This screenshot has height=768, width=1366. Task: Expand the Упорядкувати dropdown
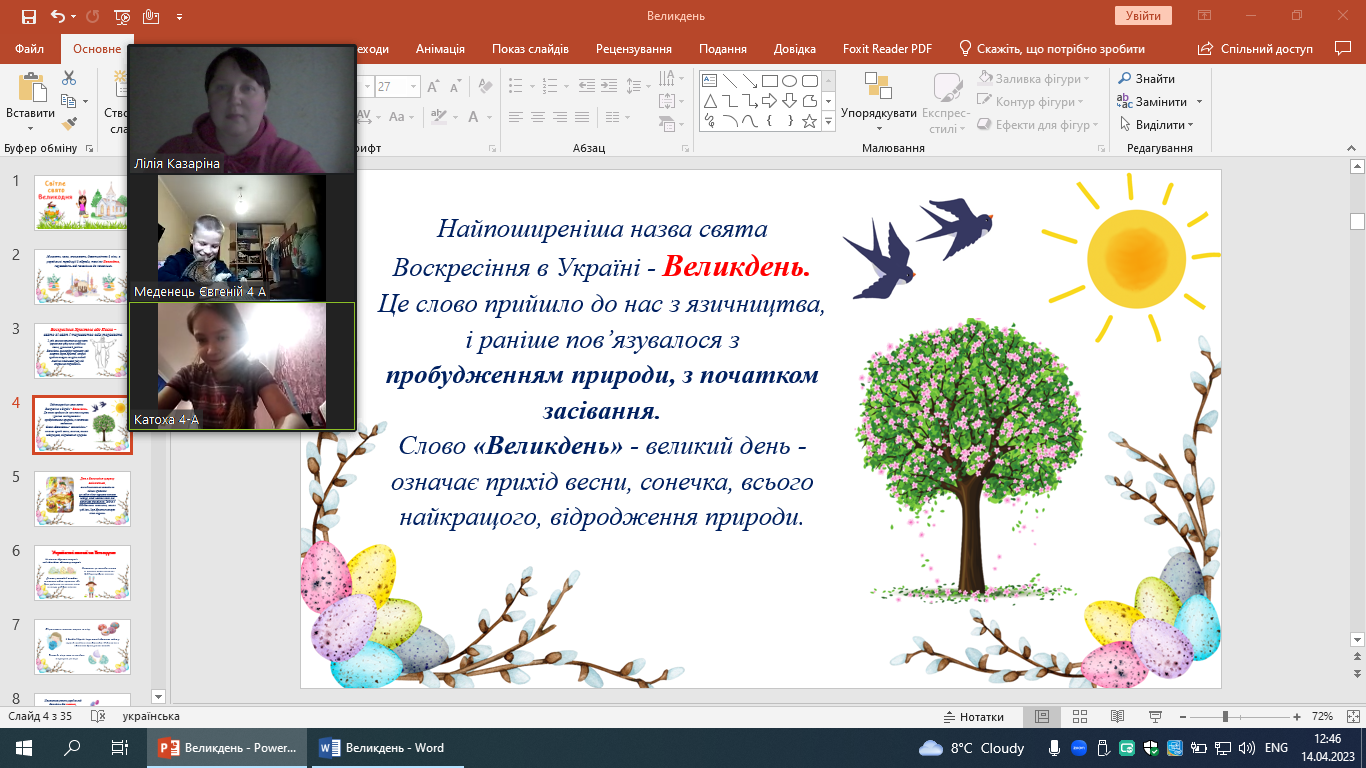point(878,113)
